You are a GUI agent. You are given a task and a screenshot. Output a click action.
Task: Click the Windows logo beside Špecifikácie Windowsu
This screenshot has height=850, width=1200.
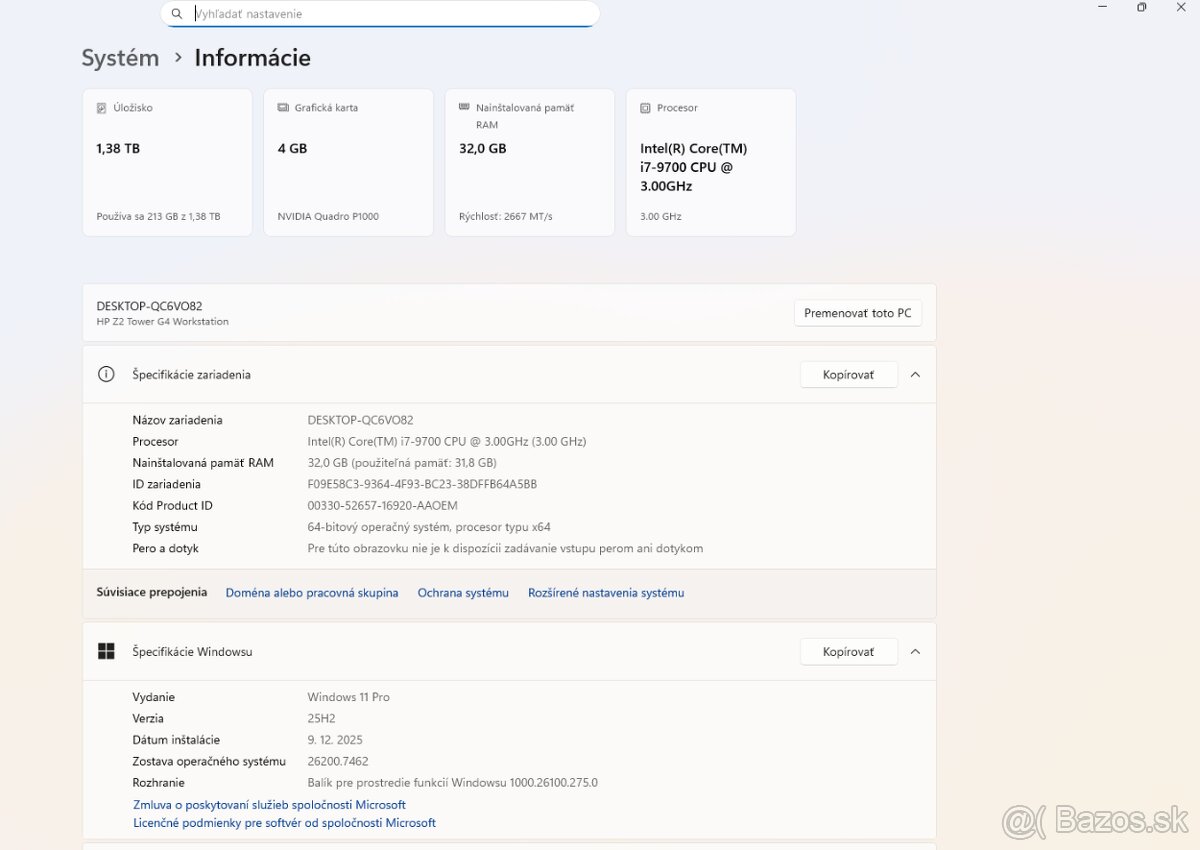tap(106, 651)
